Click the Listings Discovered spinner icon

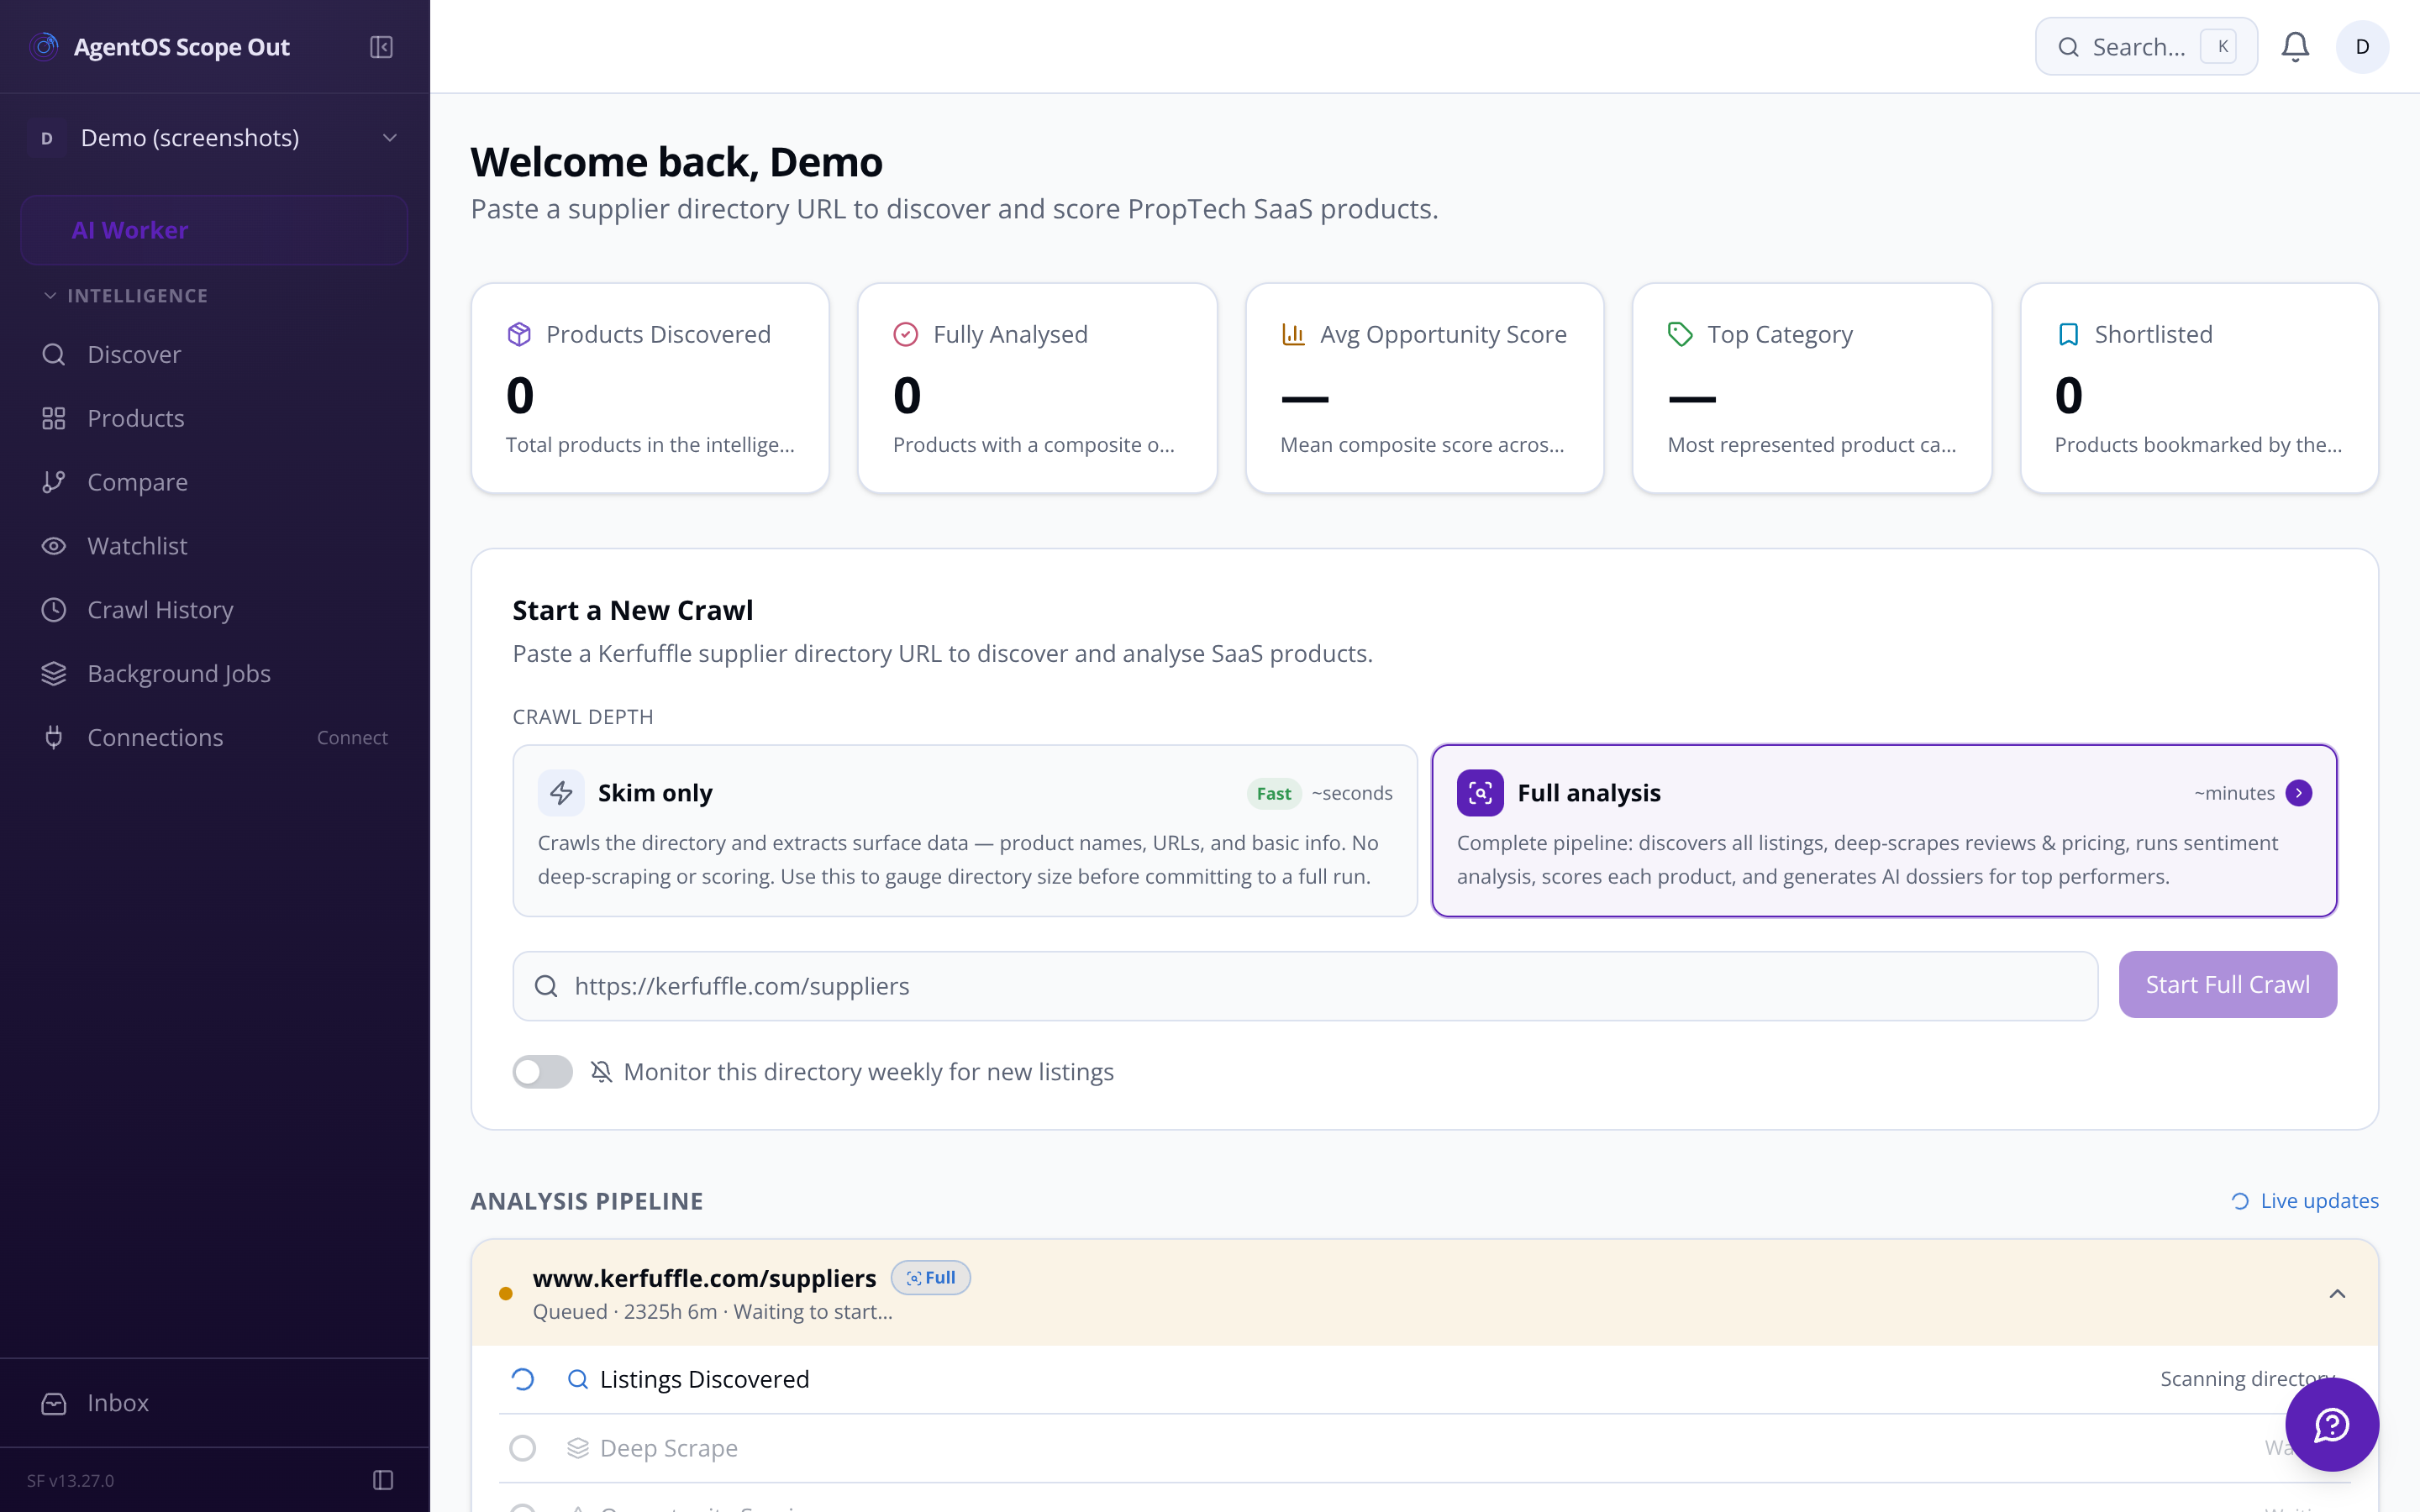tap(523, 1380)
